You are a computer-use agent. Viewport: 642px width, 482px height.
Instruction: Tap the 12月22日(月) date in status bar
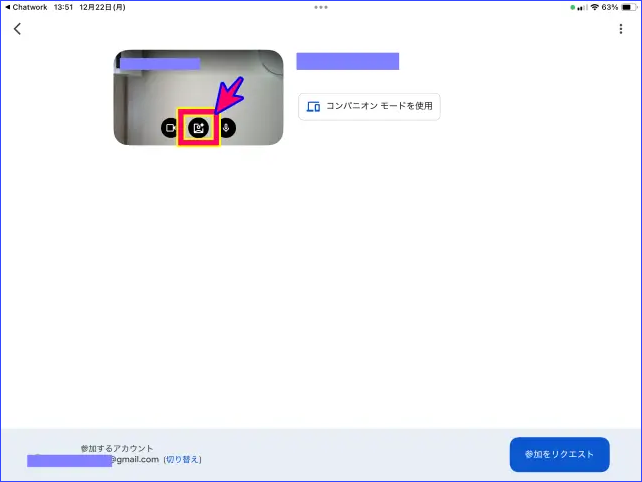102,7
